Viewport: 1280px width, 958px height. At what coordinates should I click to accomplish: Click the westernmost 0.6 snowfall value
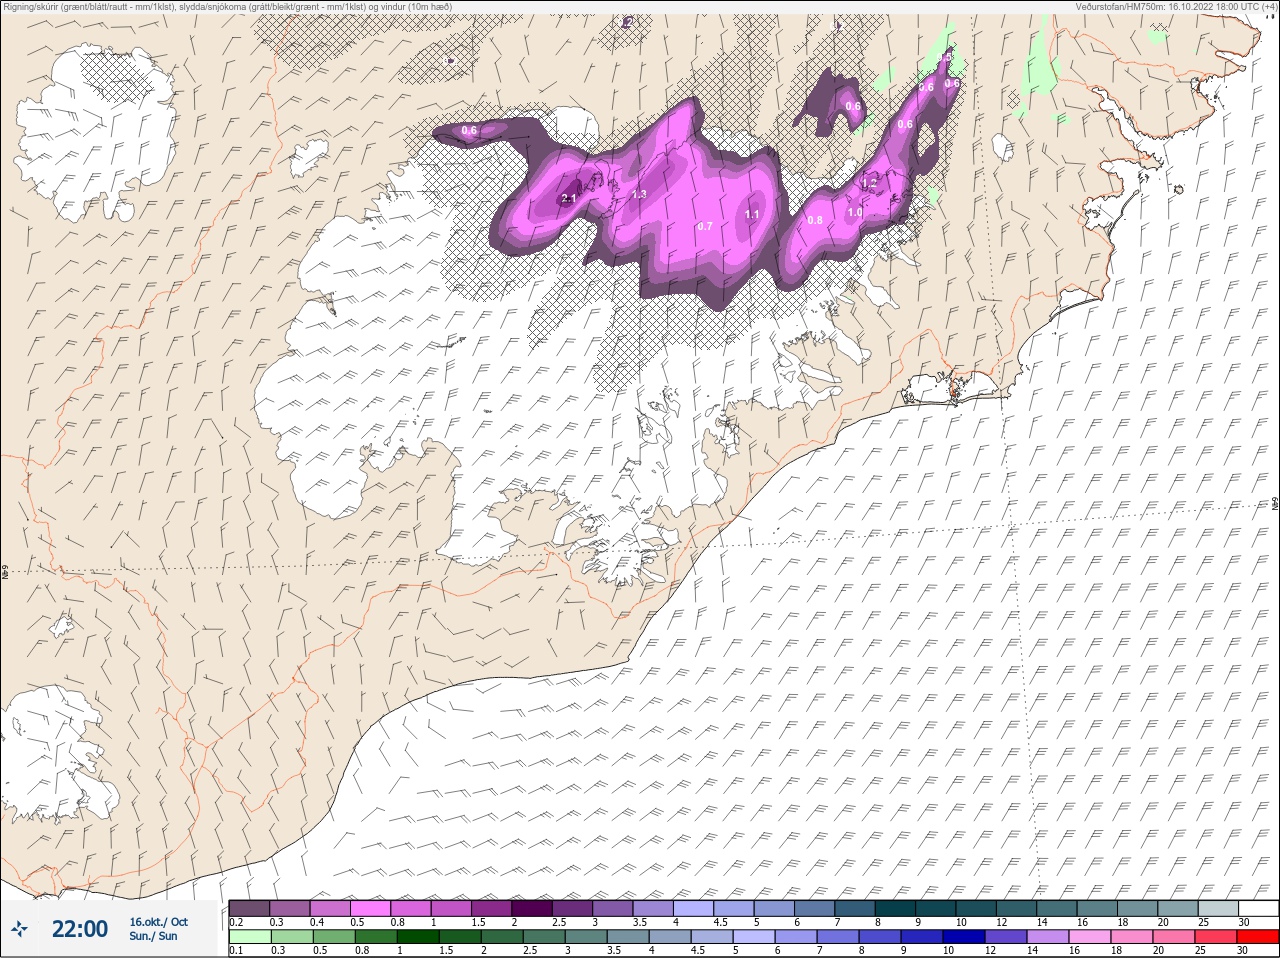[469, 130]
